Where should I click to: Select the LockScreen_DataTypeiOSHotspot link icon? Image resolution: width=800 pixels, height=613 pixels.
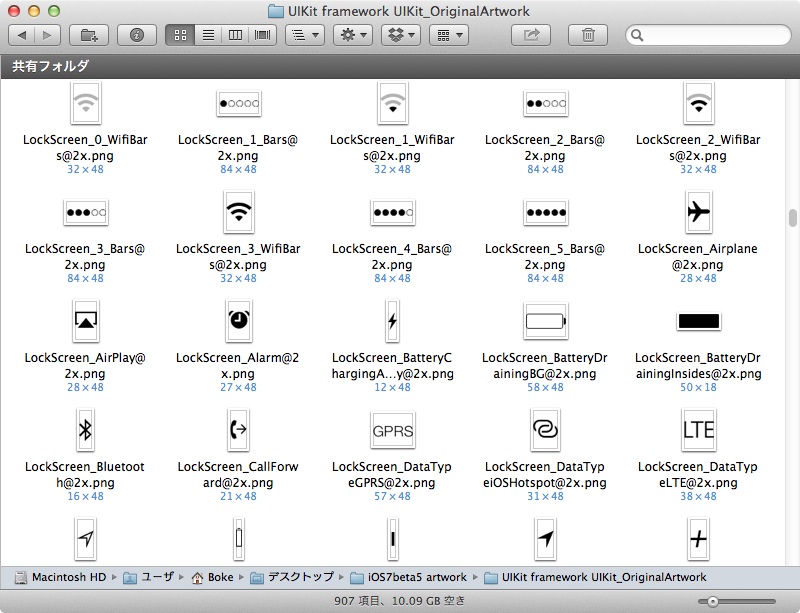click(545, 430)
